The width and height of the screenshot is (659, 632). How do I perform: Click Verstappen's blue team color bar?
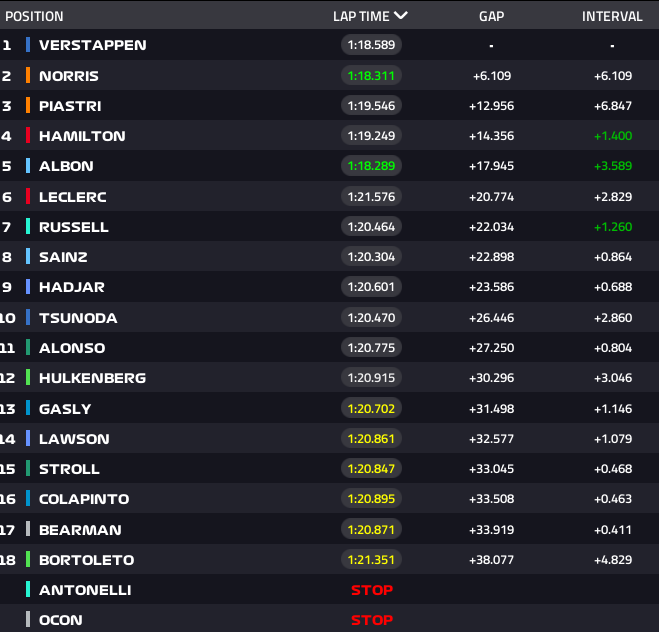28,45
